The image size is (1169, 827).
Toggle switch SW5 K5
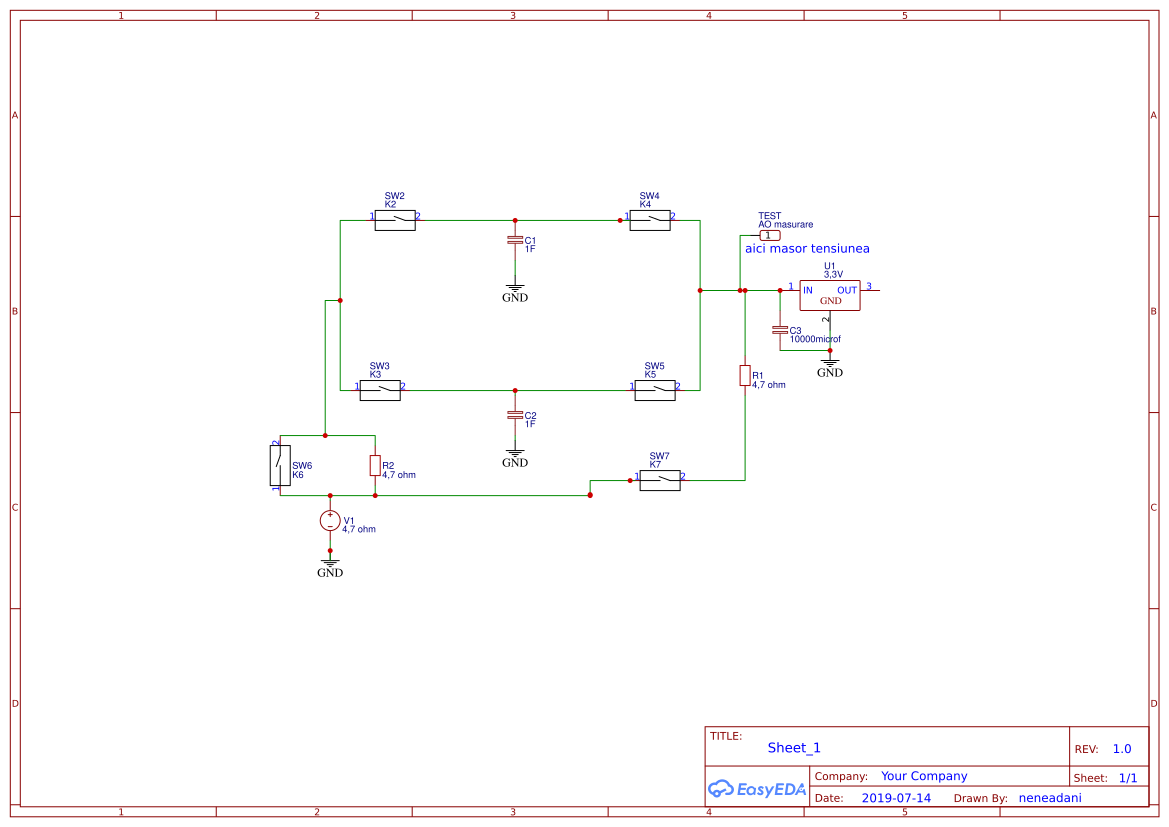pyautogui.click(x=653, y=390)
